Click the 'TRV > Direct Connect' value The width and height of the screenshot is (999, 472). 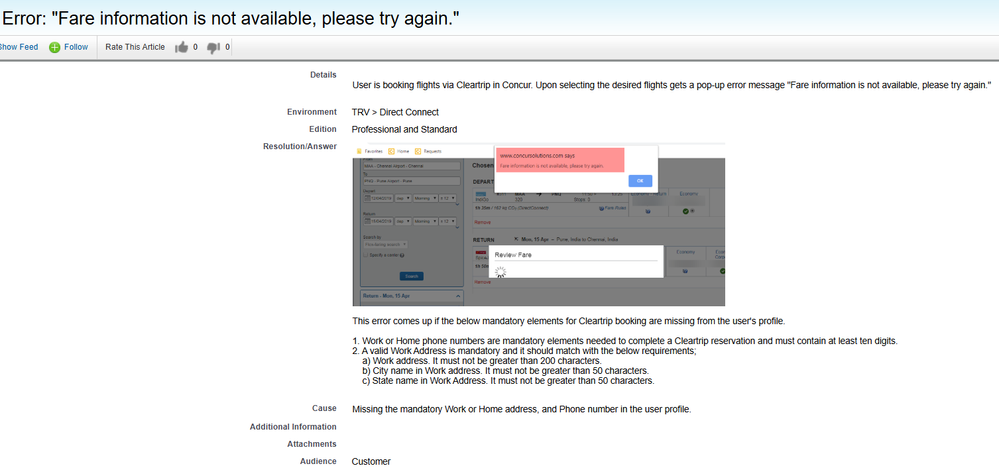tap(395, 112)
